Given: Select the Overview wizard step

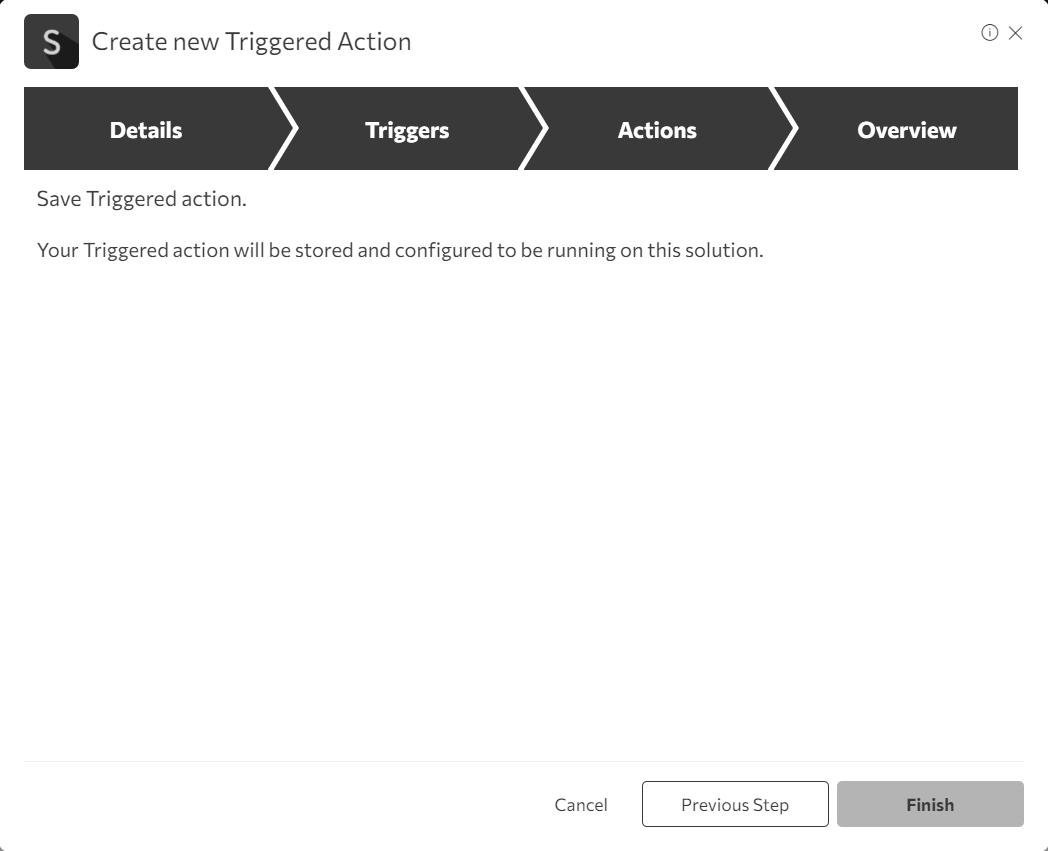Looking at the screenshot, I should coord(906,130).
